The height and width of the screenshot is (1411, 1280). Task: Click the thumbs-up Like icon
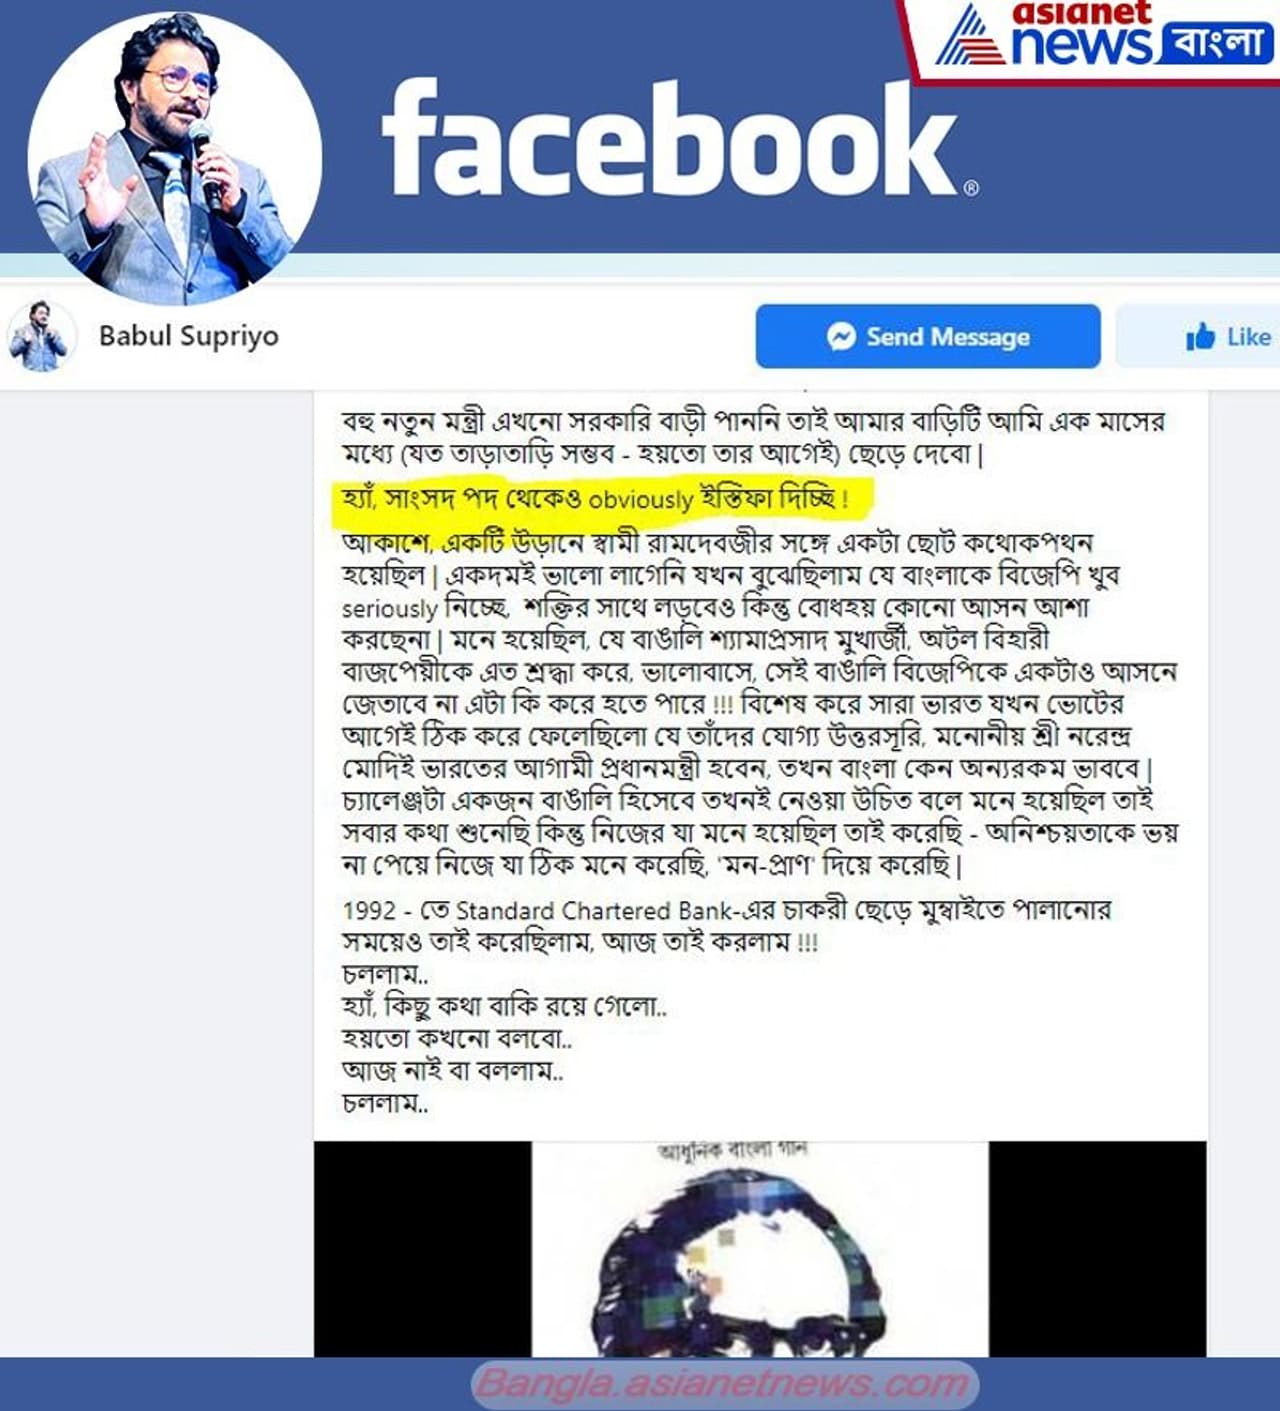[x=1200, y=337]
